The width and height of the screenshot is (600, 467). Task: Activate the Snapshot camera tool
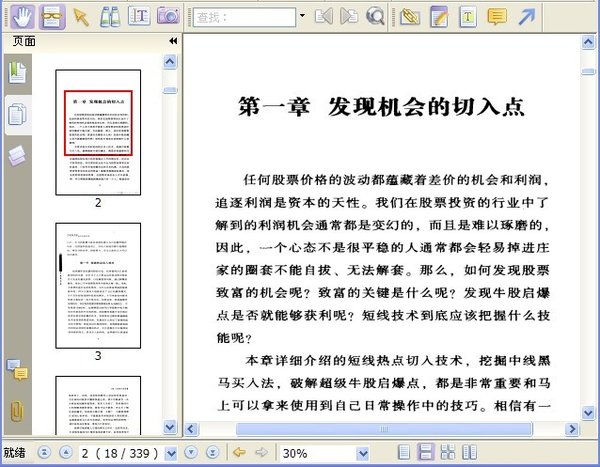click(x=168, y=16)
